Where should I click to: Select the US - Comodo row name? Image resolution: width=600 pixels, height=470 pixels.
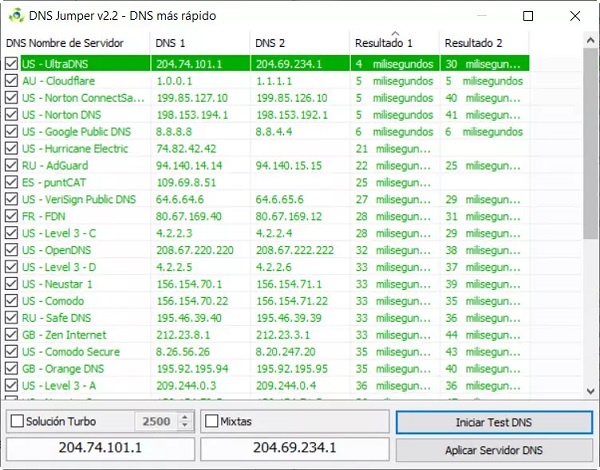(x=53, y=301)
